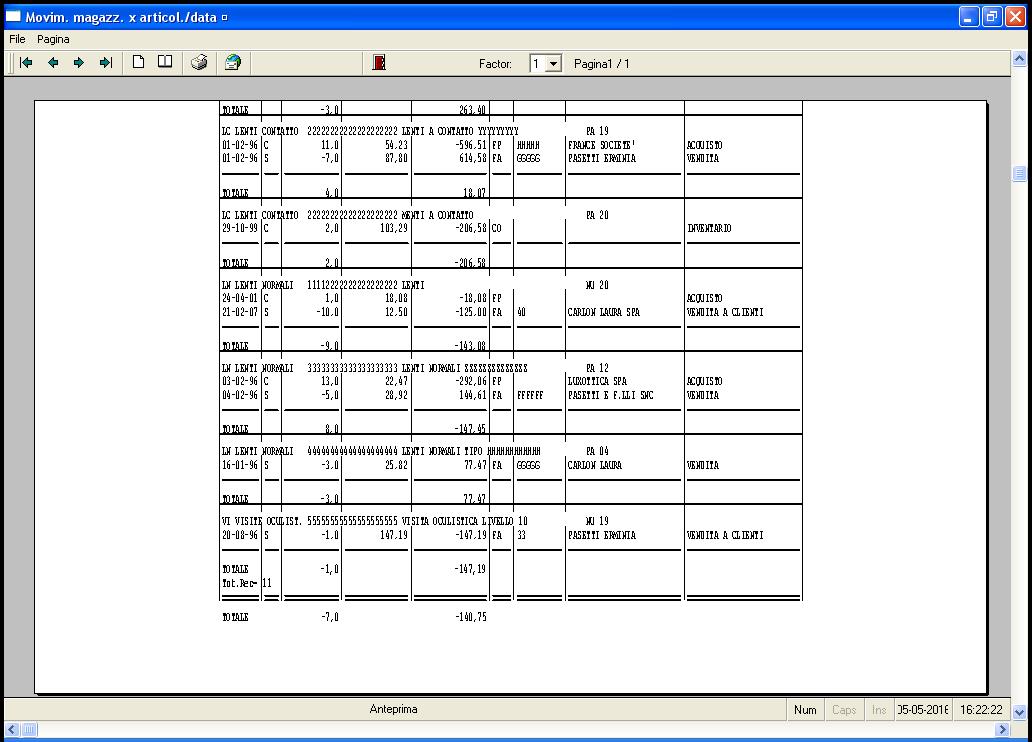Click the Num indicator in status bar
1032x742 pixels.
(x=805, y=710)
